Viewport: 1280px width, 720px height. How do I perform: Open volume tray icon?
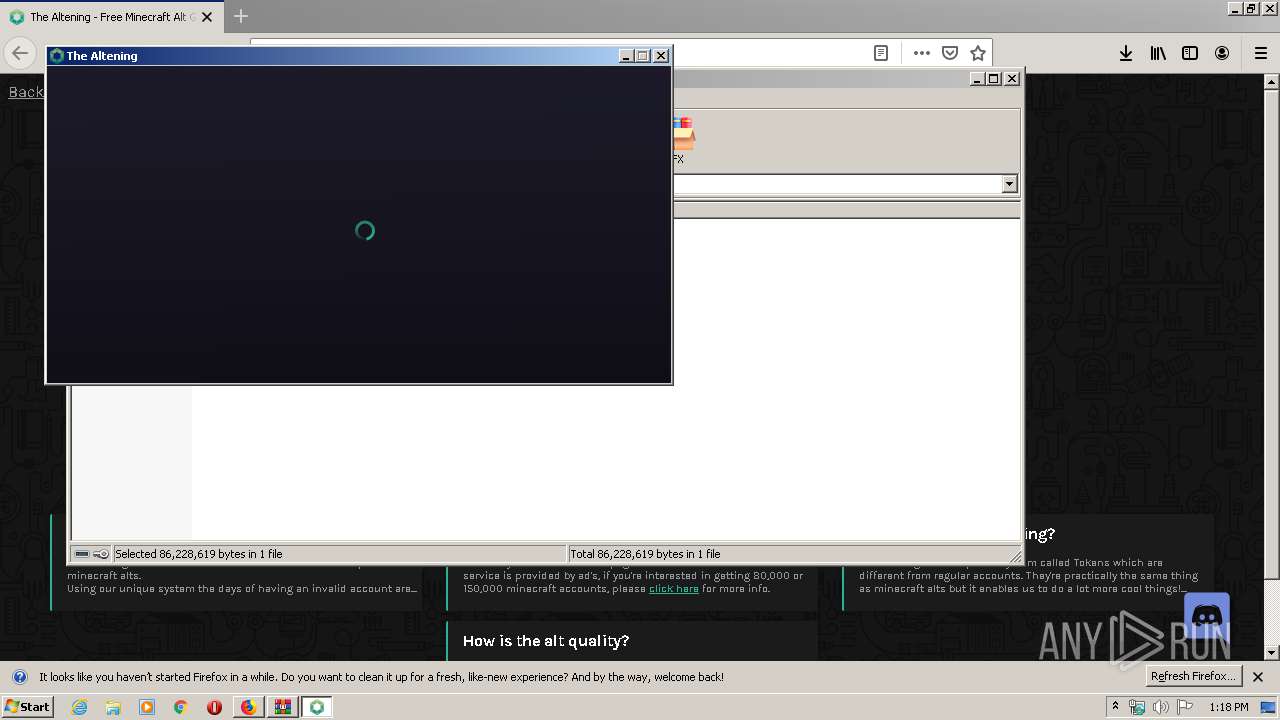(1161, 707)
